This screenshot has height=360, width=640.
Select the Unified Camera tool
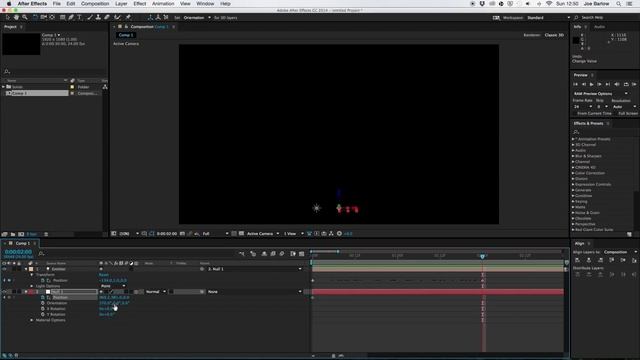(43, 18)
